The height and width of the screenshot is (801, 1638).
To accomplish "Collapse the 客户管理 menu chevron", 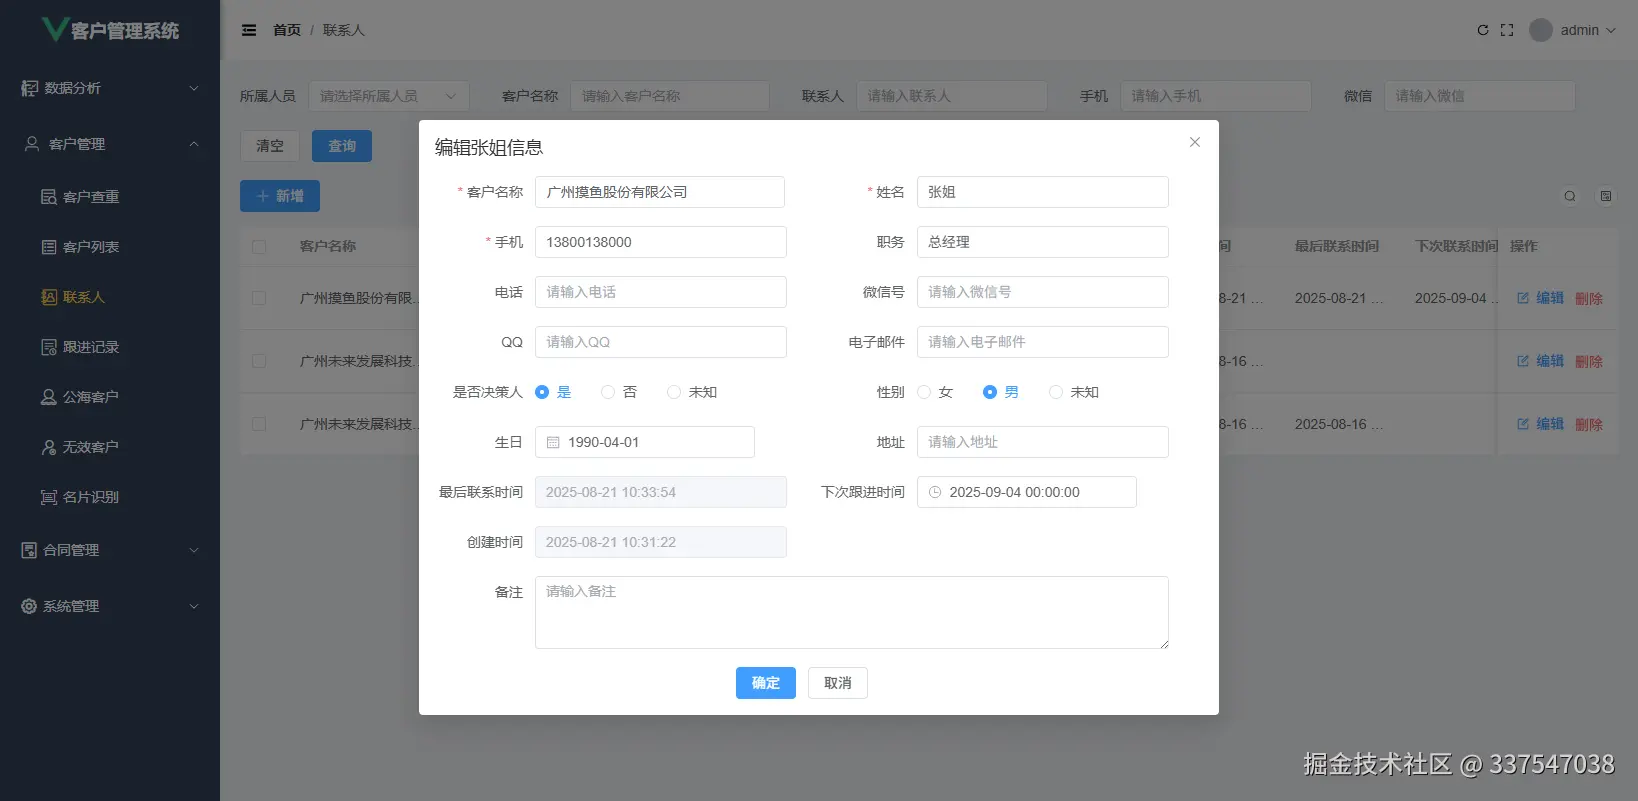I will [x=194, y=144].
